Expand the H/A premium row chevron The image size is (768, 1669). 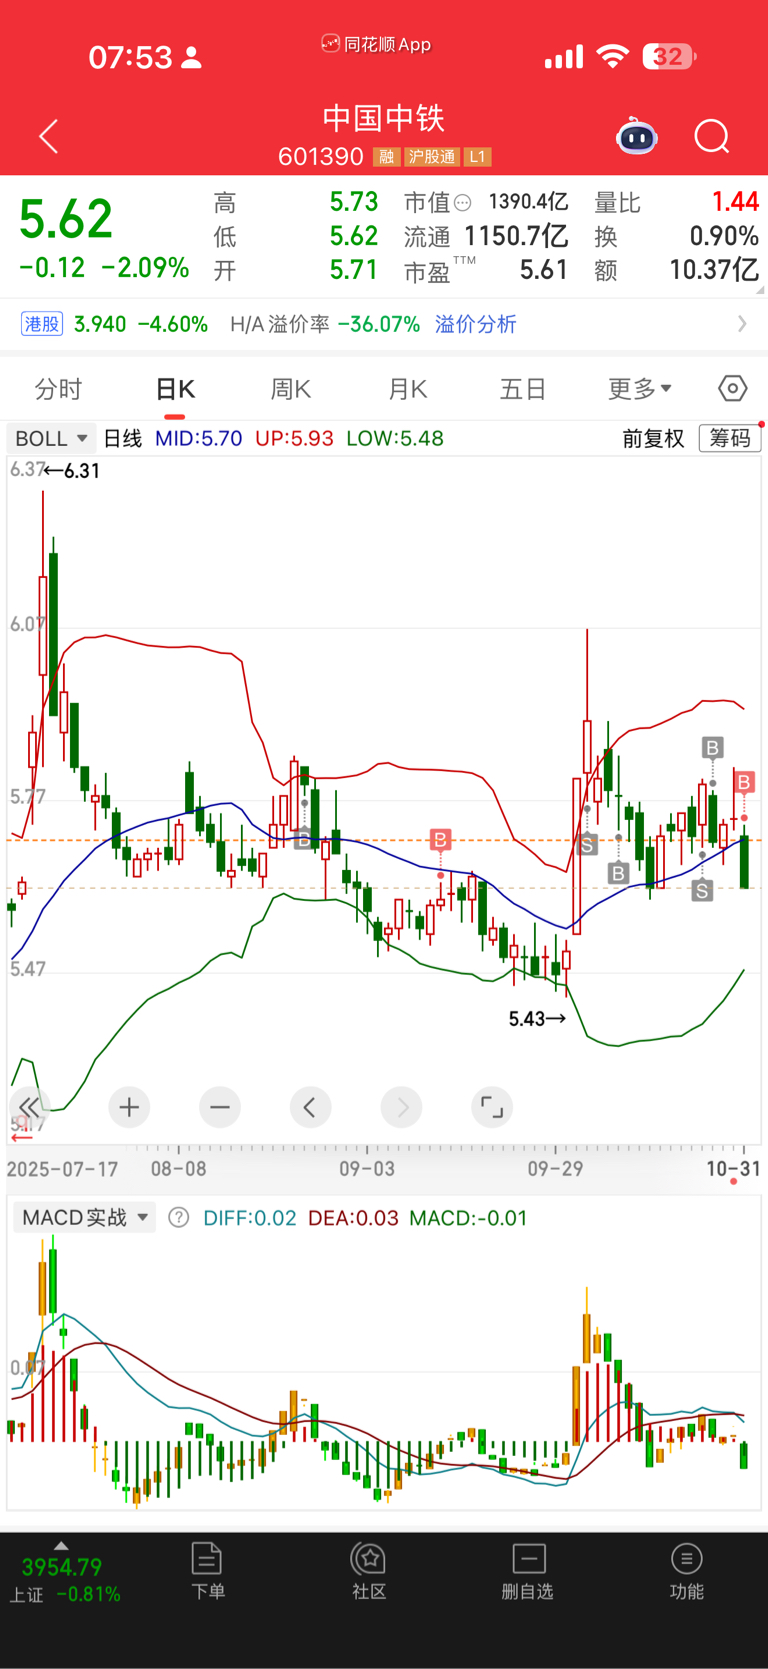point(742,324)
